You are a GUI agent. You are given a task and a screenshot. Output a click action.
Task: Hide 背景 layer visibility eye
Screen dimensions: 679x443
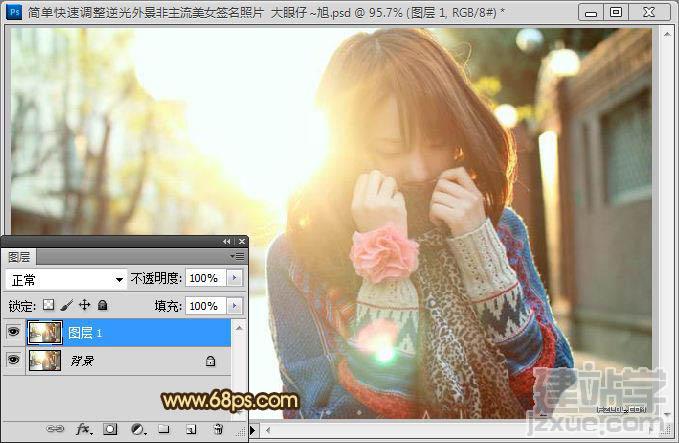click(13, 360)
